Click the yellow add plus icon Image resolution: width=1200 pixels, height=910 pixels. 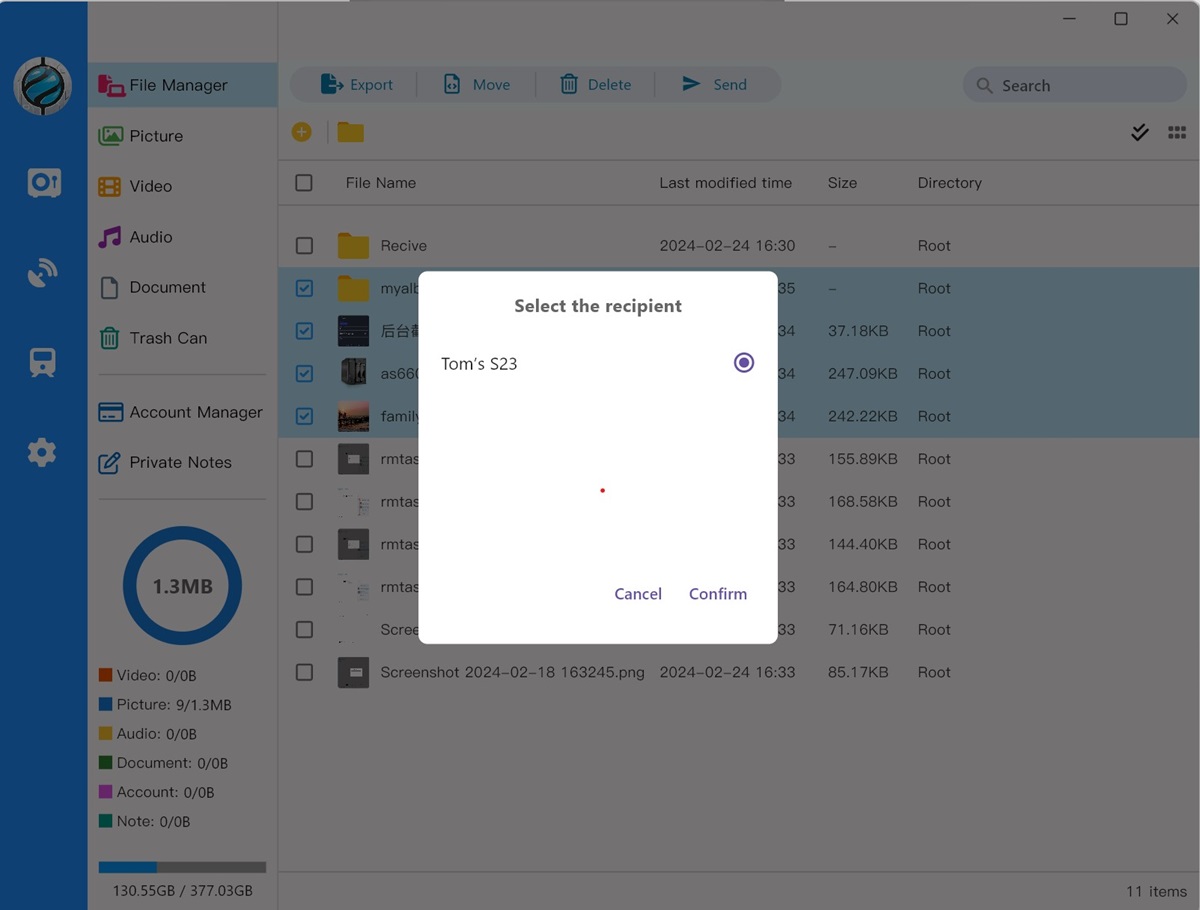(x=301, y=132)
